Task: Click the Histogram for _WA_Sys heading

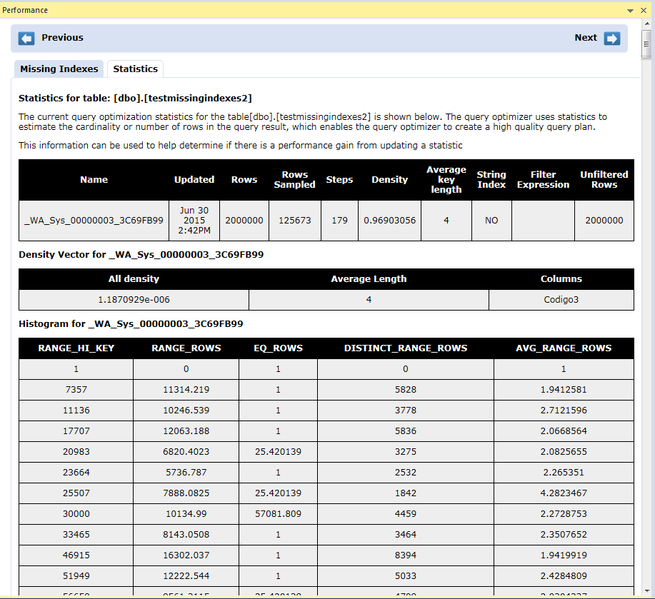Action: [x=131, y=324]
